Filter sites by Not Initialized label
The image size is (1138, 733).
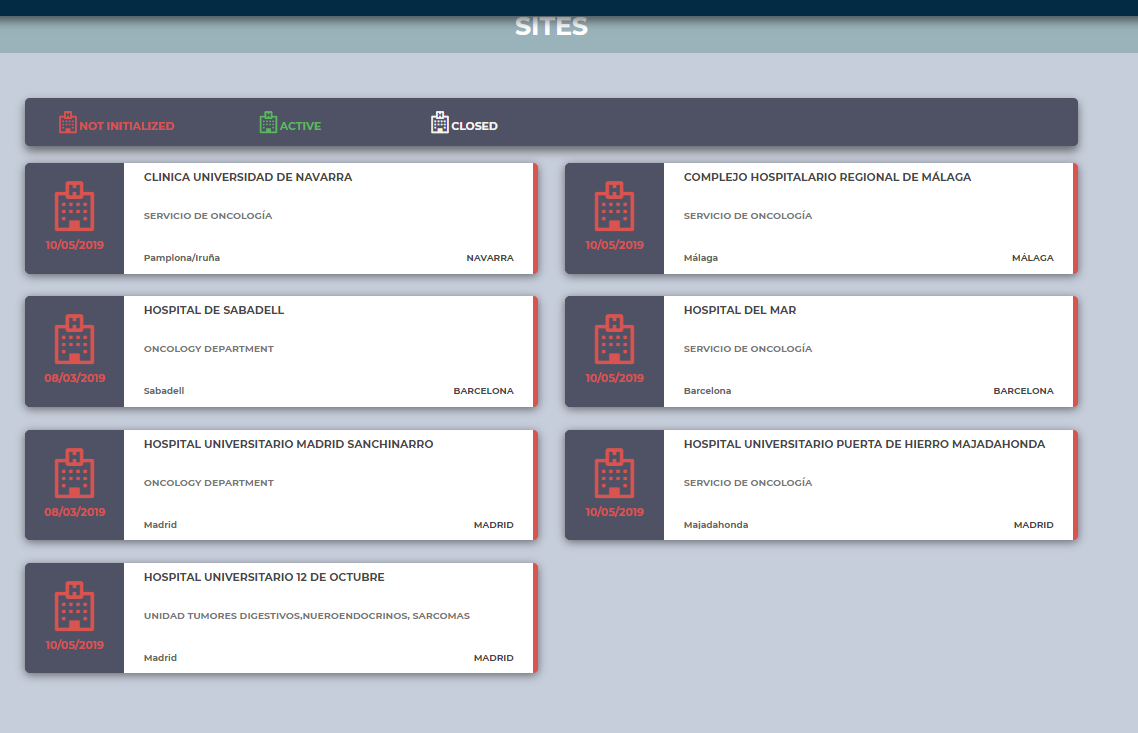[127, 126]
